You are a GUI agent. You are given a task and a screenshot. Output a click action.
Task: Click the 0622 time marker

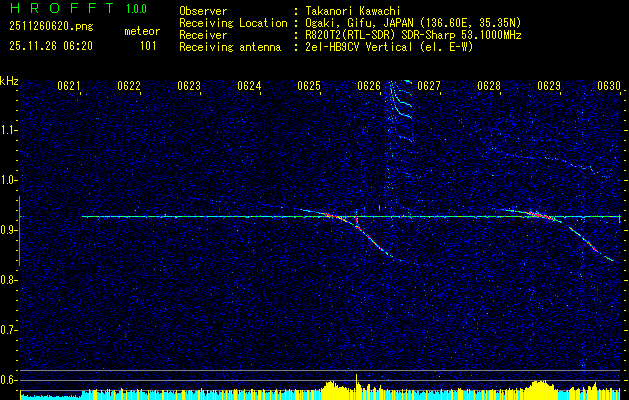point(129,86)
